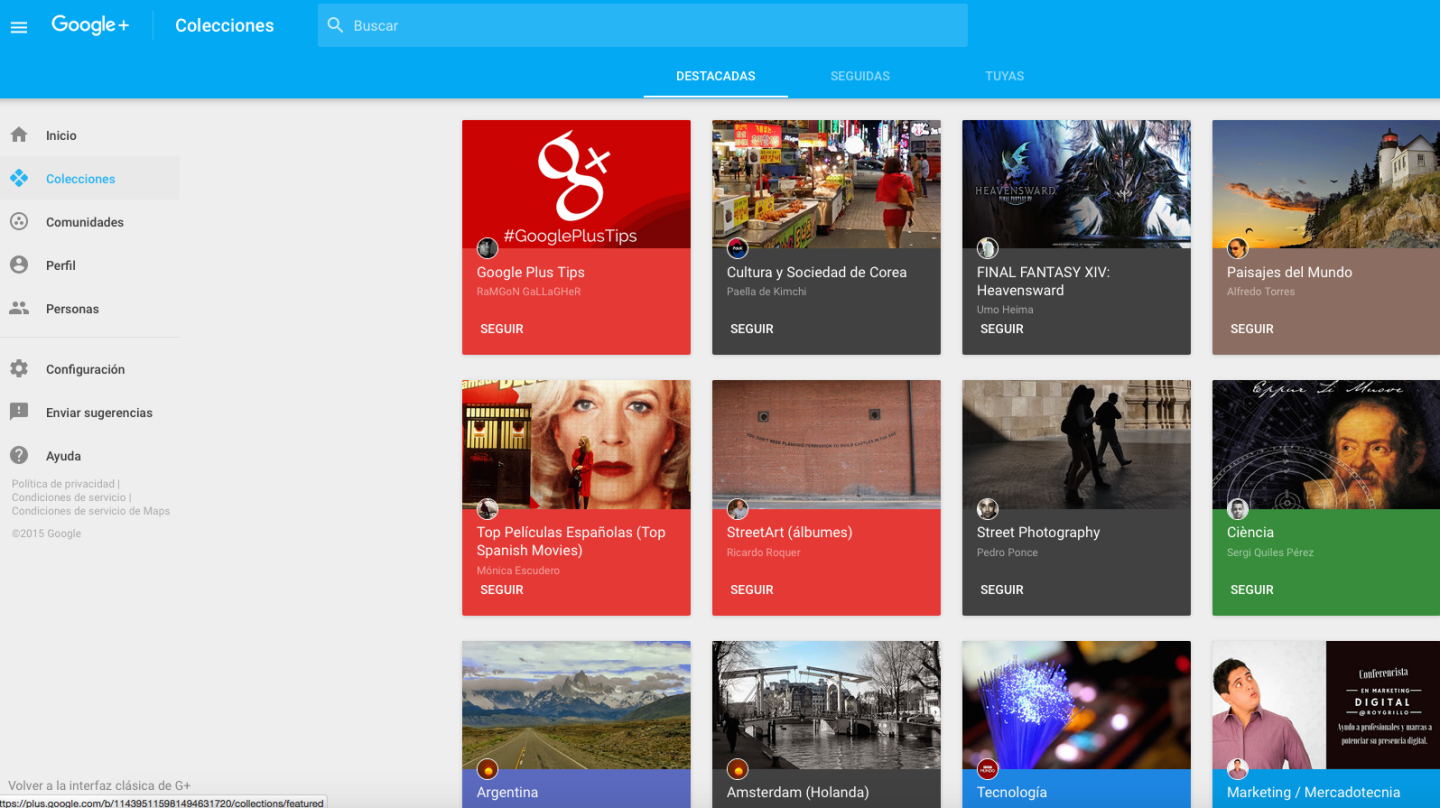
Task: Open the brick wall cover on StreetArt
Action: coord(826,445)
